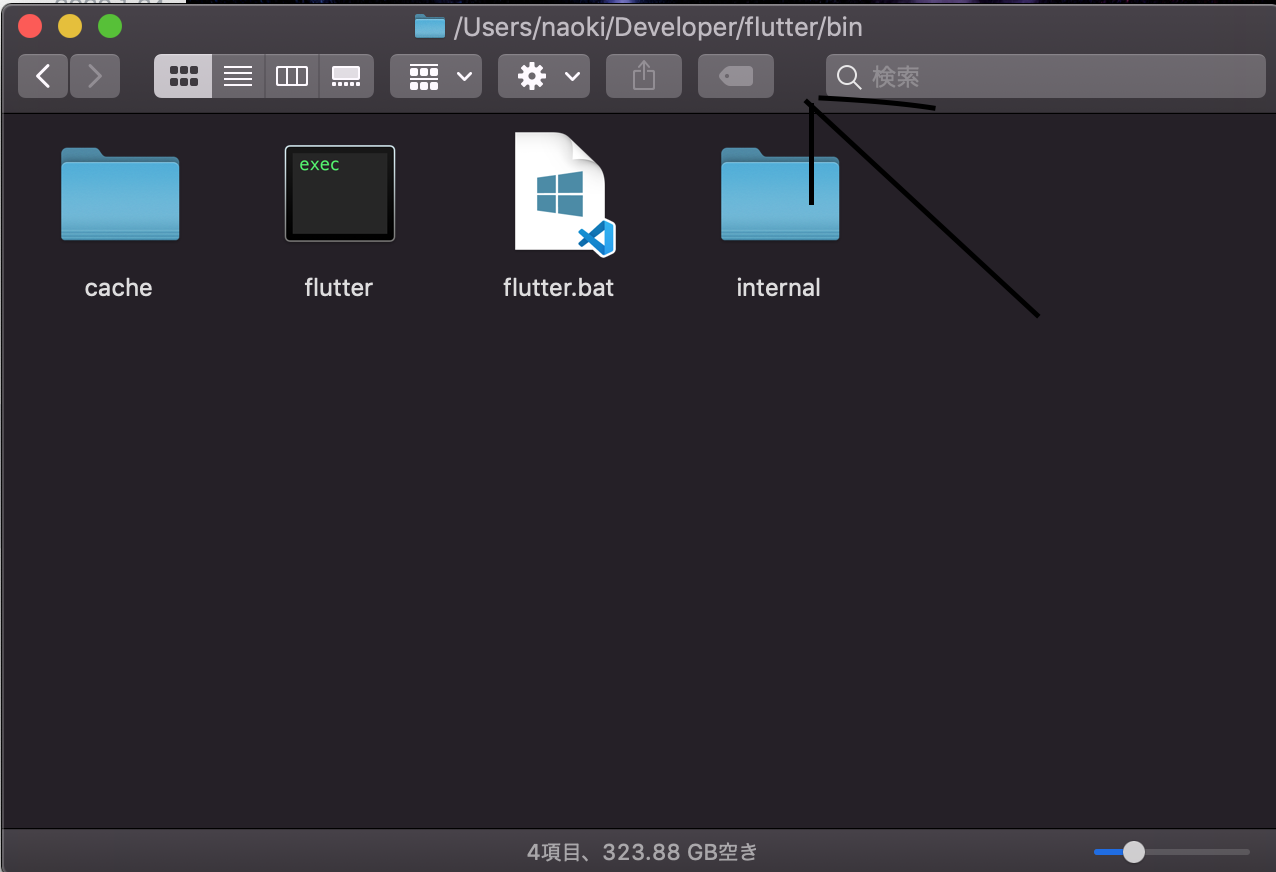Click the Edit Tags toolbar button
The height and width of the screenshot is (872, 1276).
(x=736, y=76)
